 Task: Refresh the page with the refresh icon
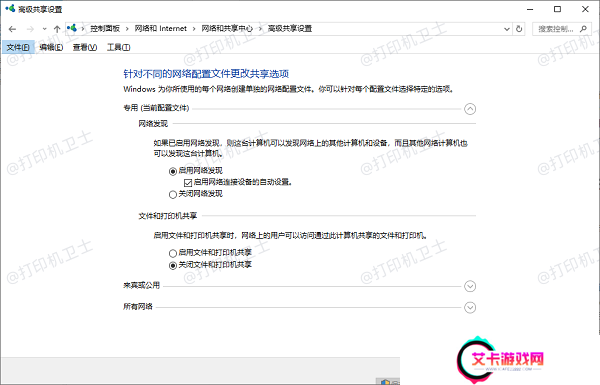(x=519, y=29)
